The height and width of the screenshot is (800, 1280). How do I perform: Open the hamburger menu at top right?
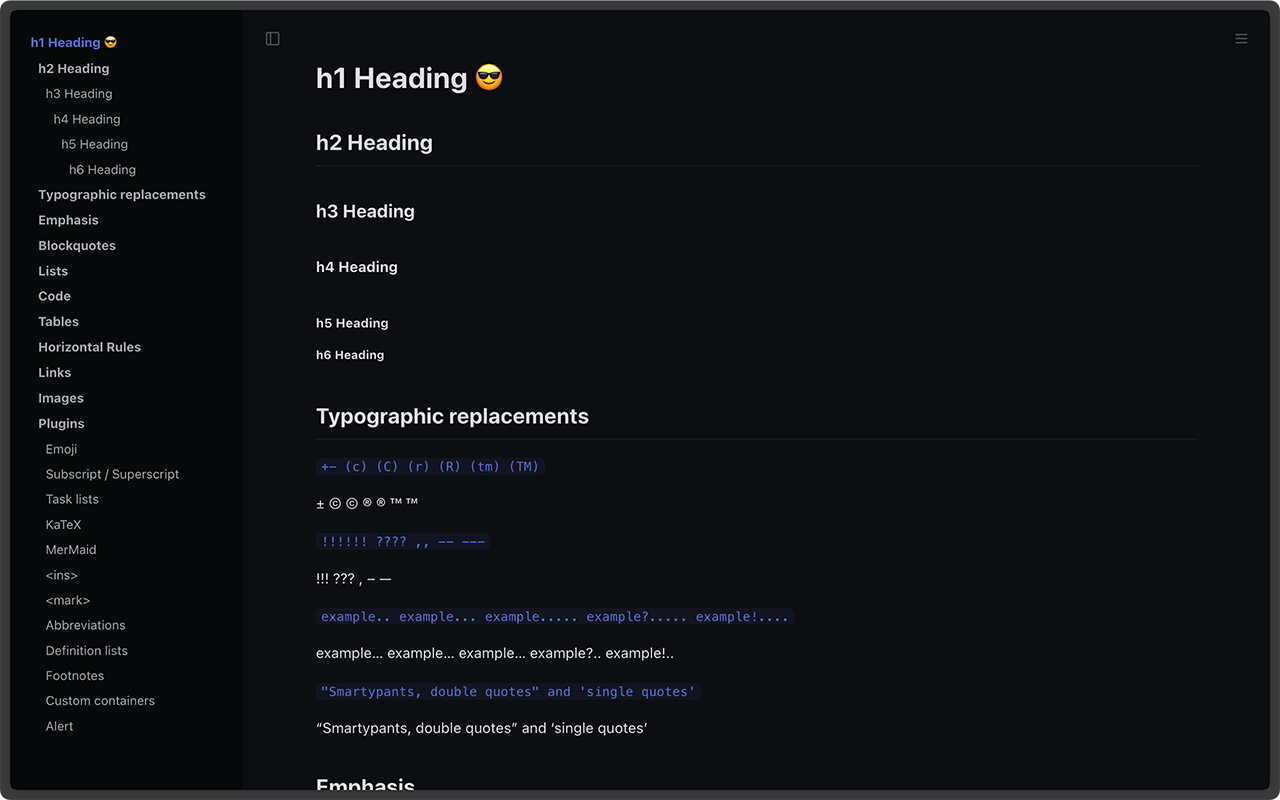pyautogui.click(x=1241, y=38)
